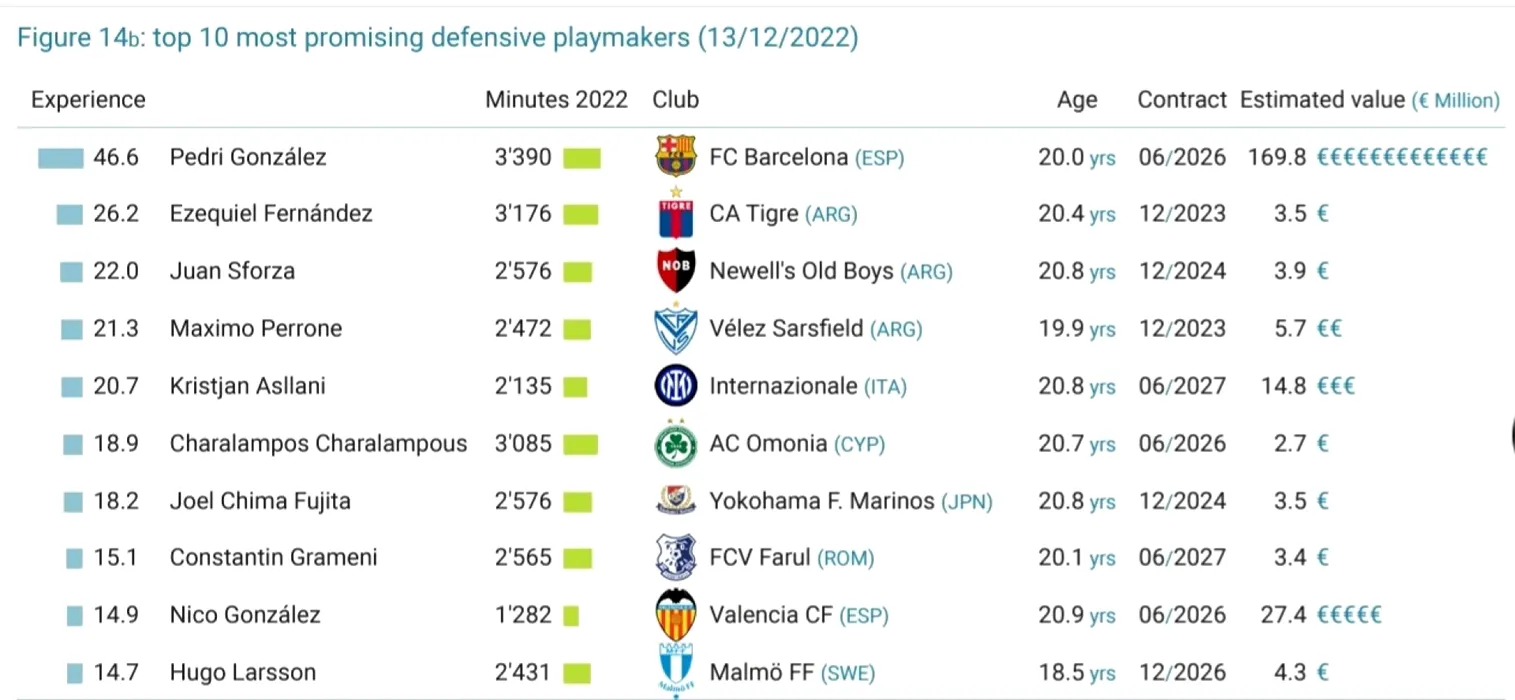Click the FC Barcelona club crest
1515x700 pixels.
point(675,156)
